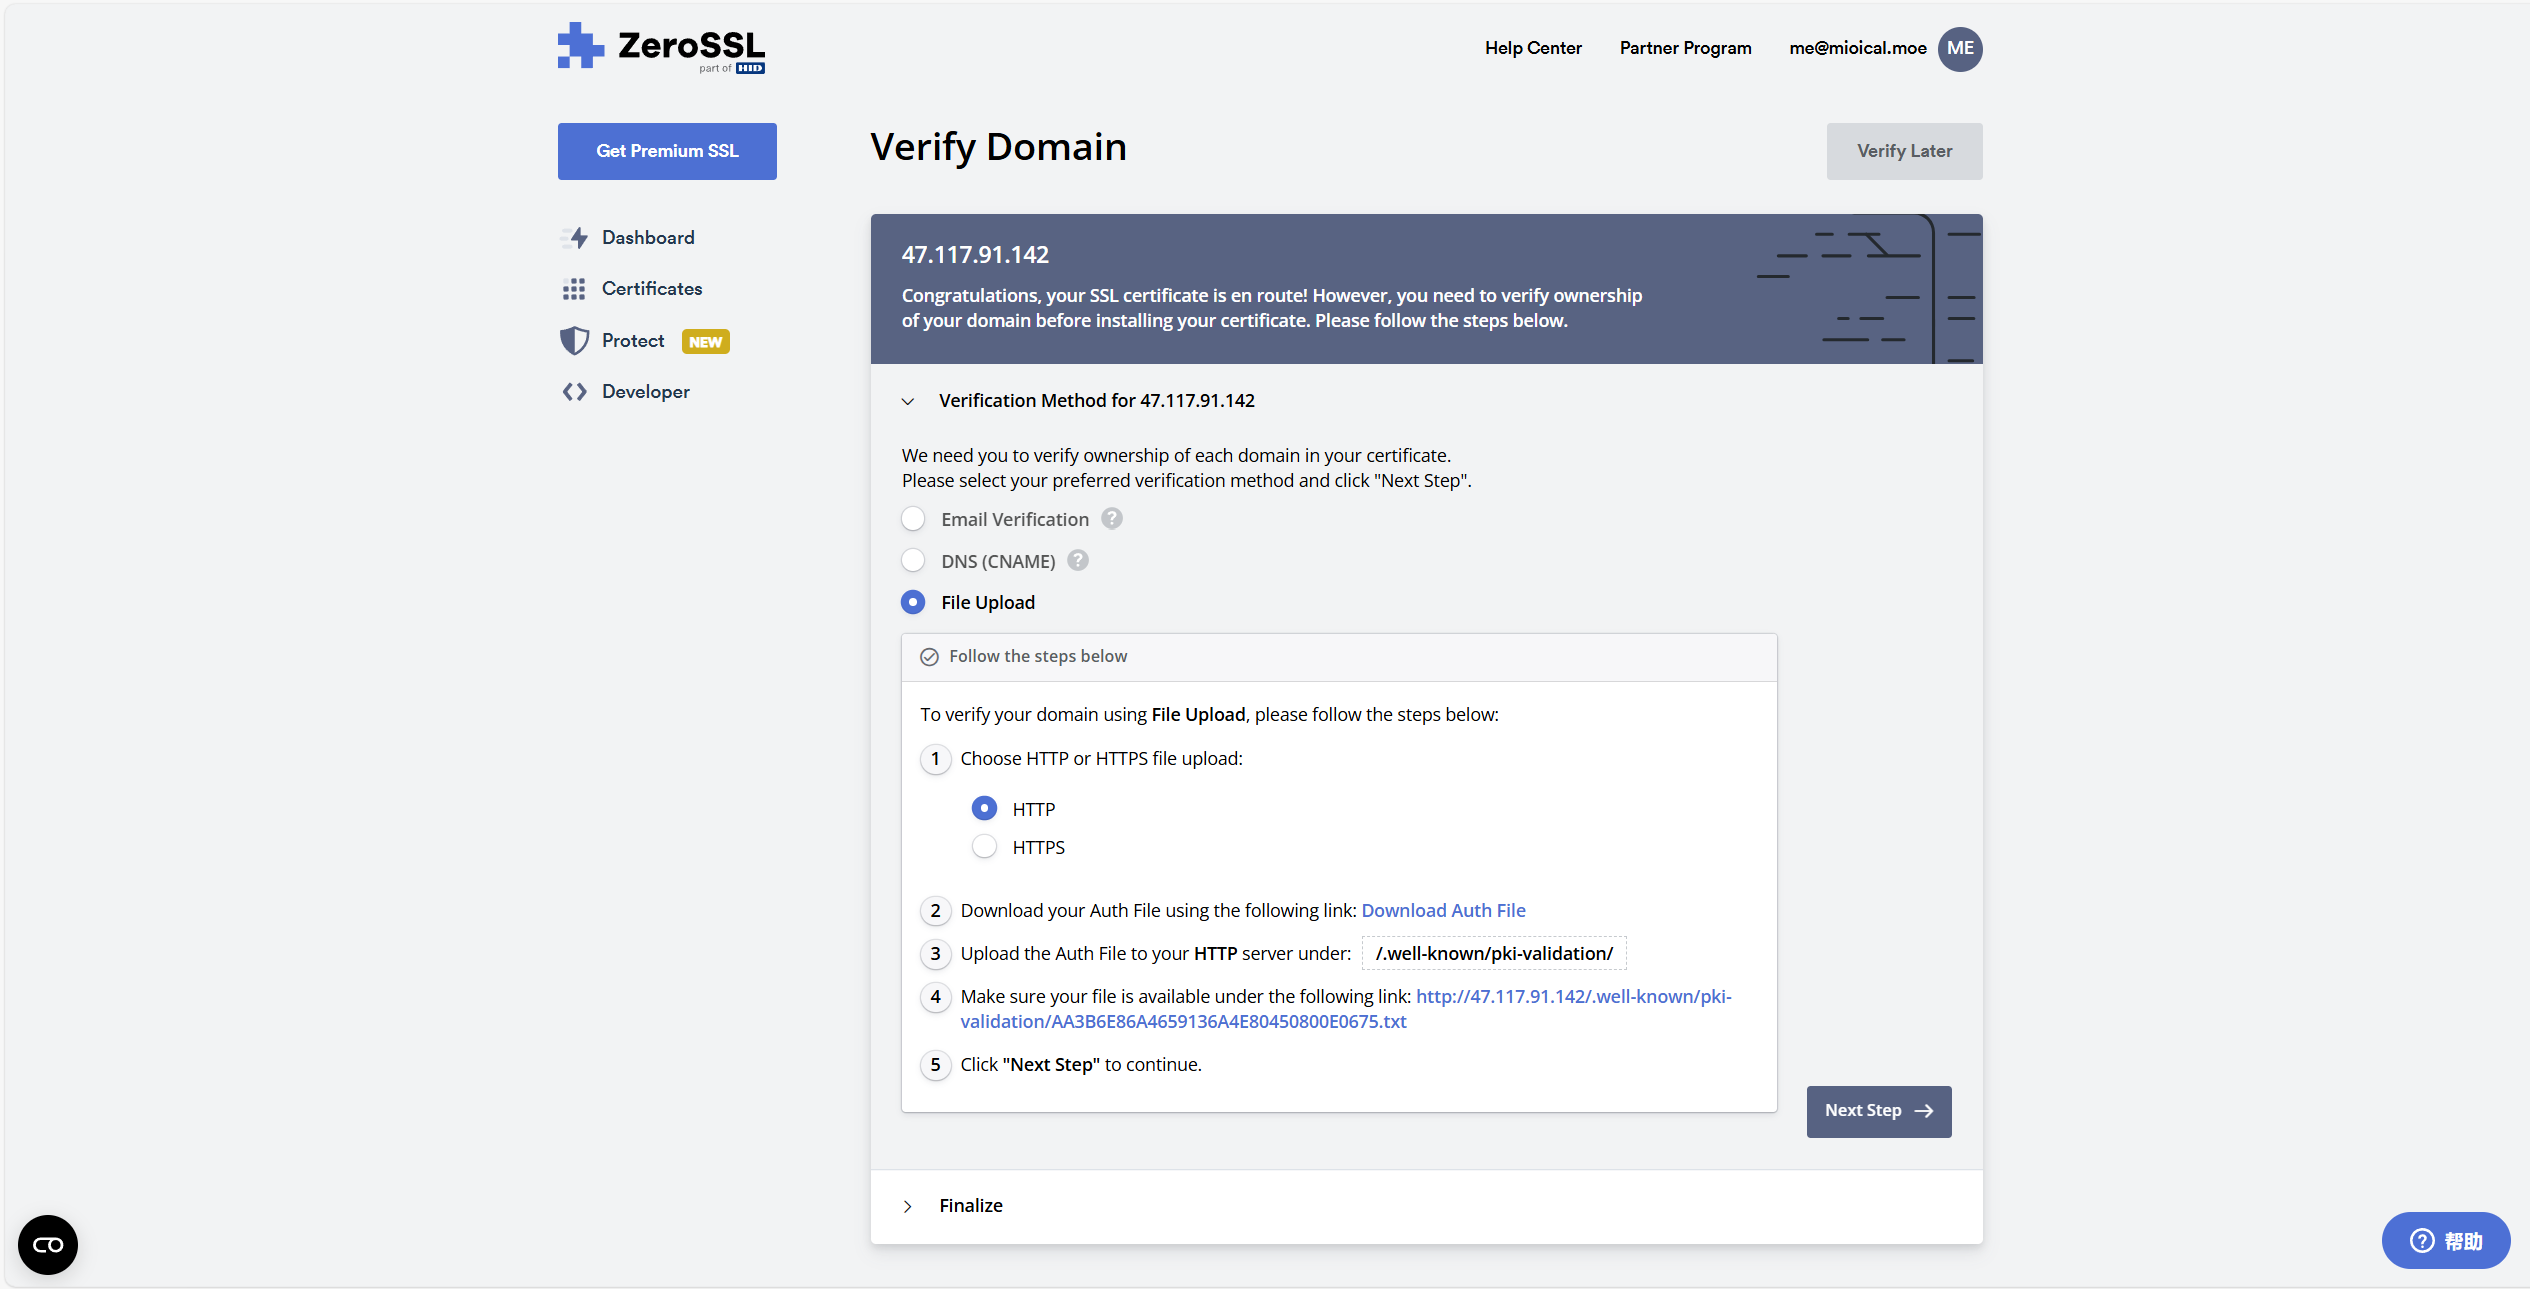Open the ME user avatar
Viewport: 2530px width, 1289px height.
click(x=1959, y=49)
